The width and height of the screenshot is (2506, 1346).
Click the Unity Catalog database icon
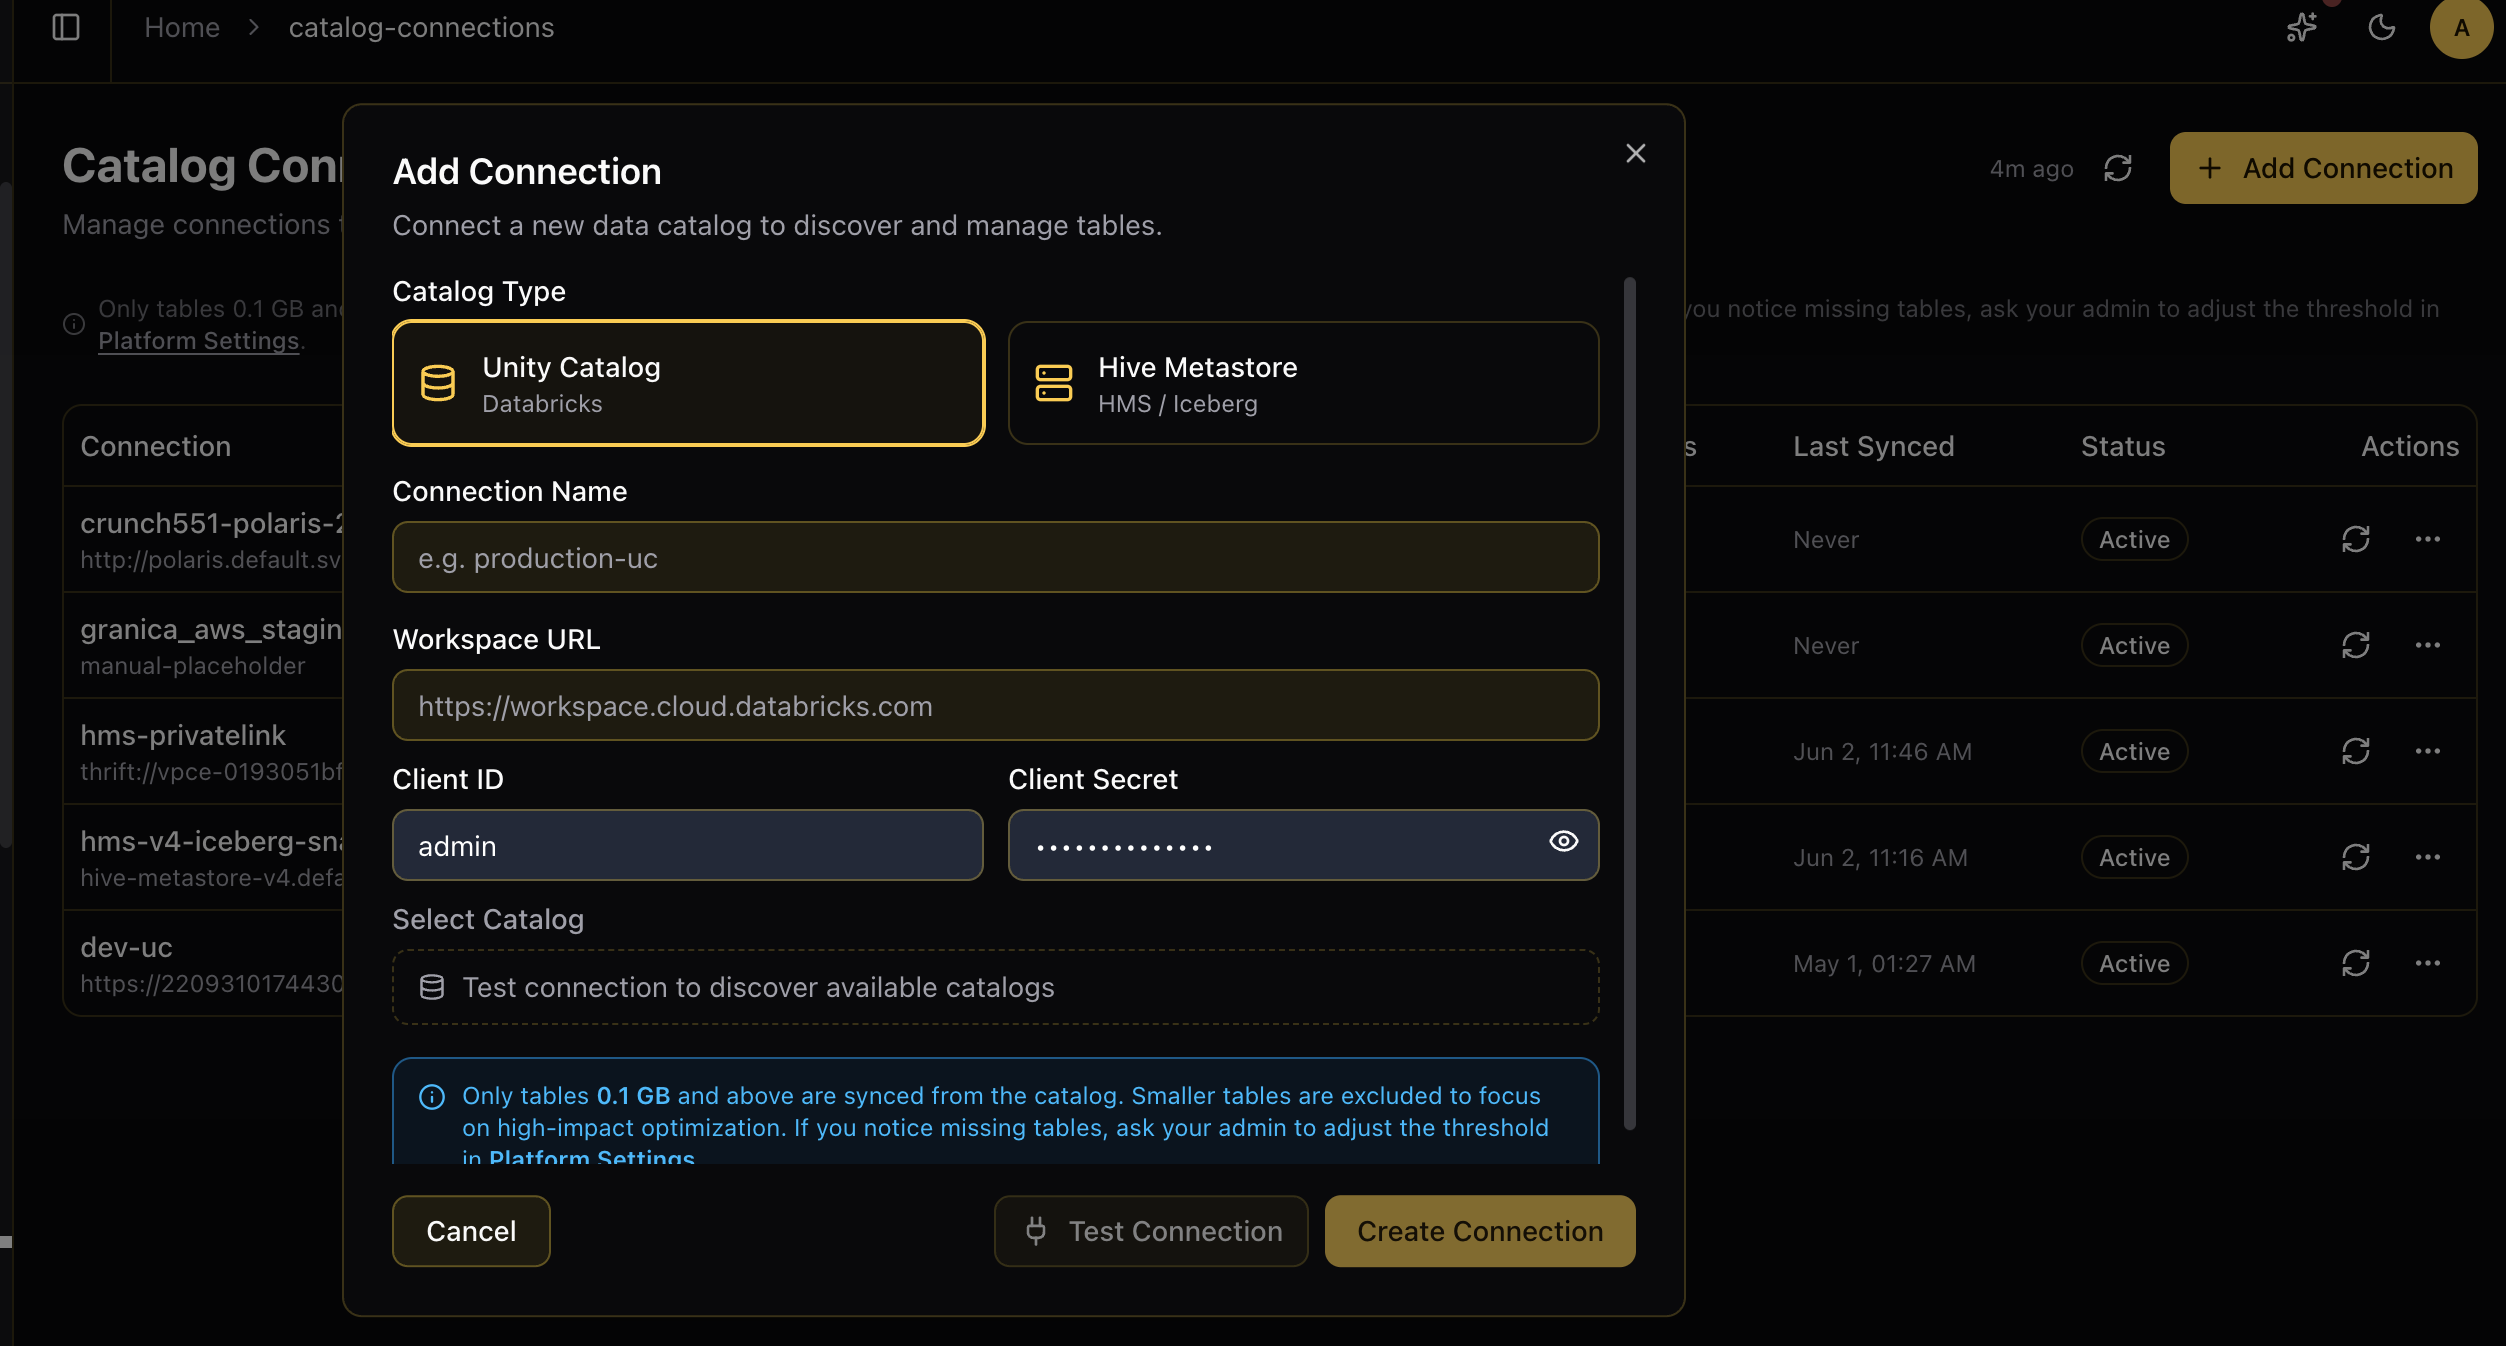coord(438,383)
